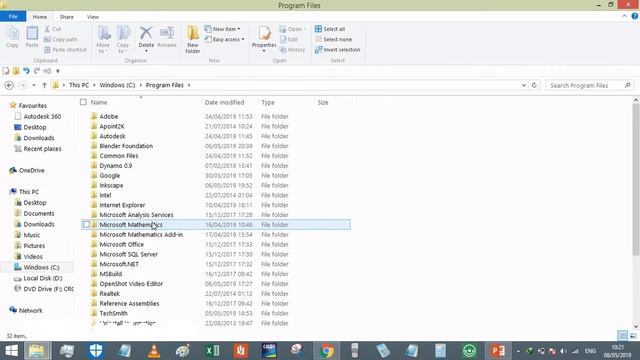Screen dimensions: 640x360
Task: Click Paste shortcut
Action: [65, 50]
